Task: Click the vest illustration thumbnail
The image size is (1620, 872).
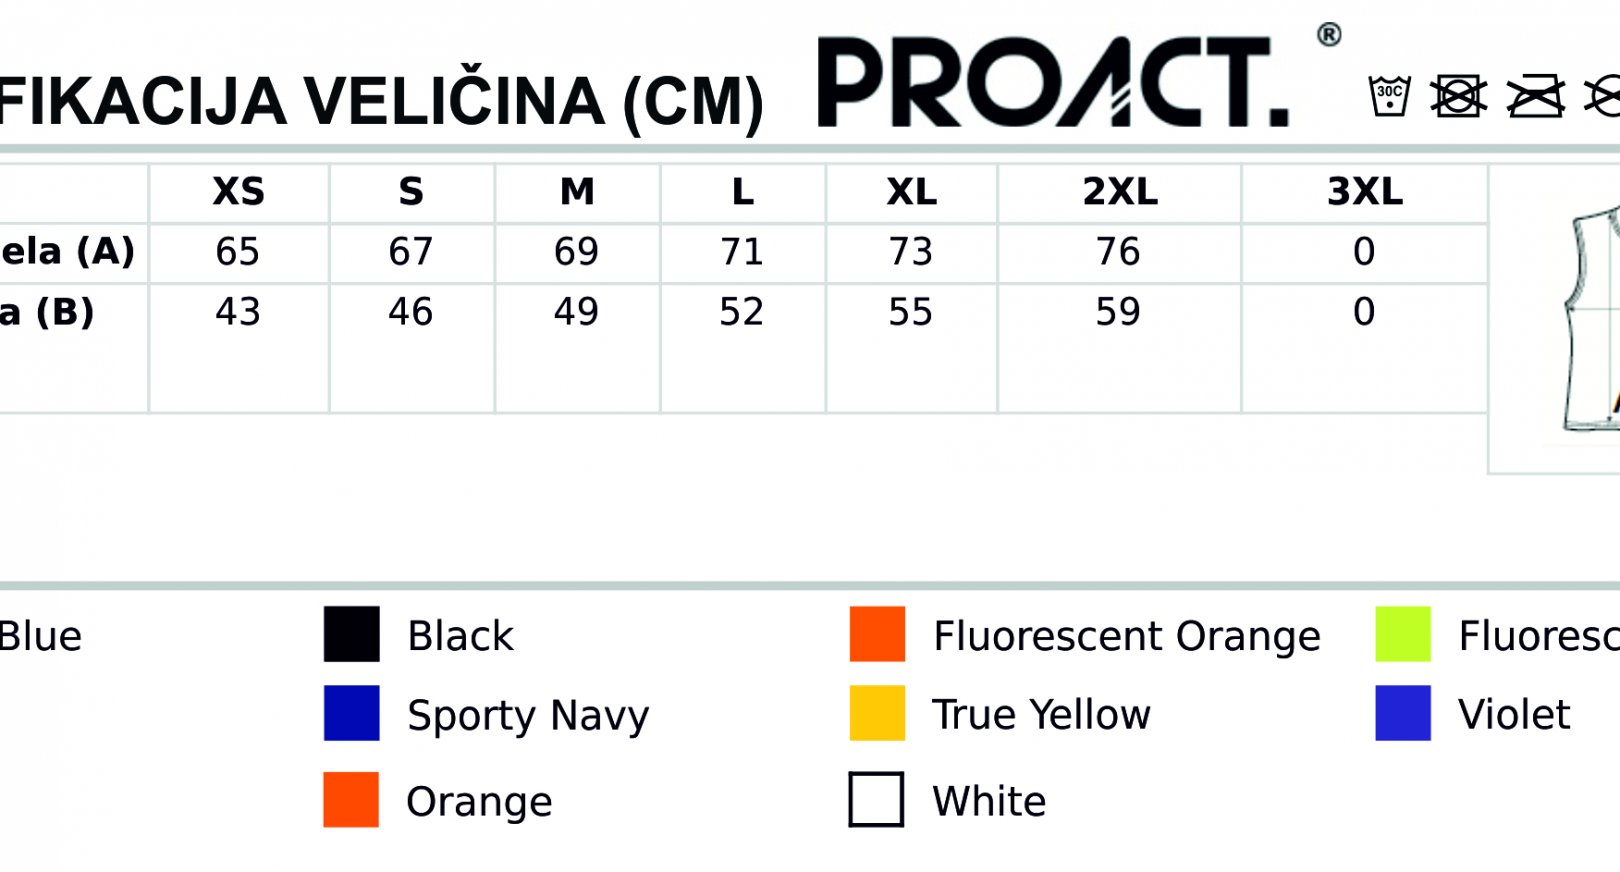Action: point(1591,318)
